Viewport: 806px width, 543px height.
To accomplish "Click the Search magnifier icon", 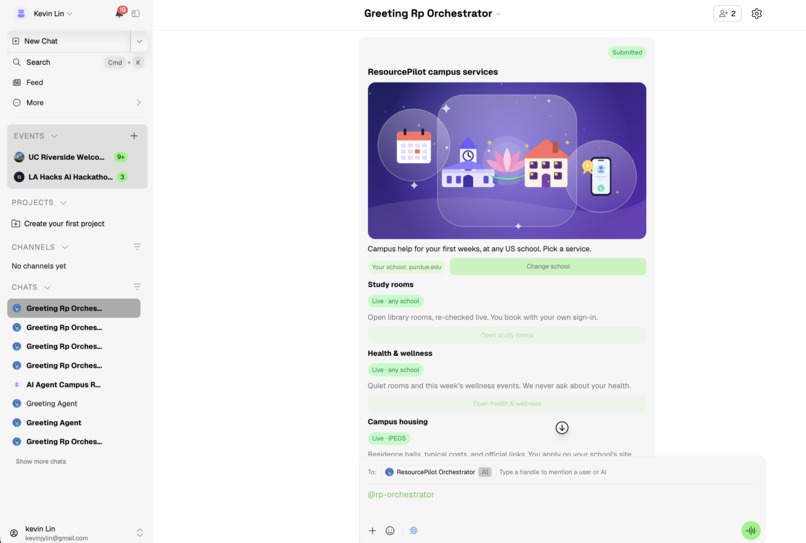I will point(16,62).
